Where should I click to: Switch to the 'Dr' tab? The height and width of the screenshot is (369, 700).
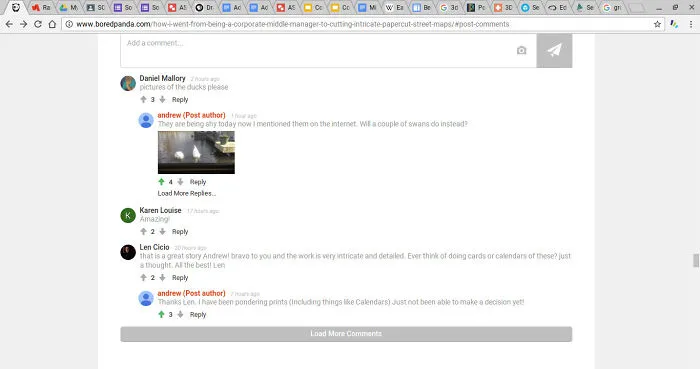204,8
